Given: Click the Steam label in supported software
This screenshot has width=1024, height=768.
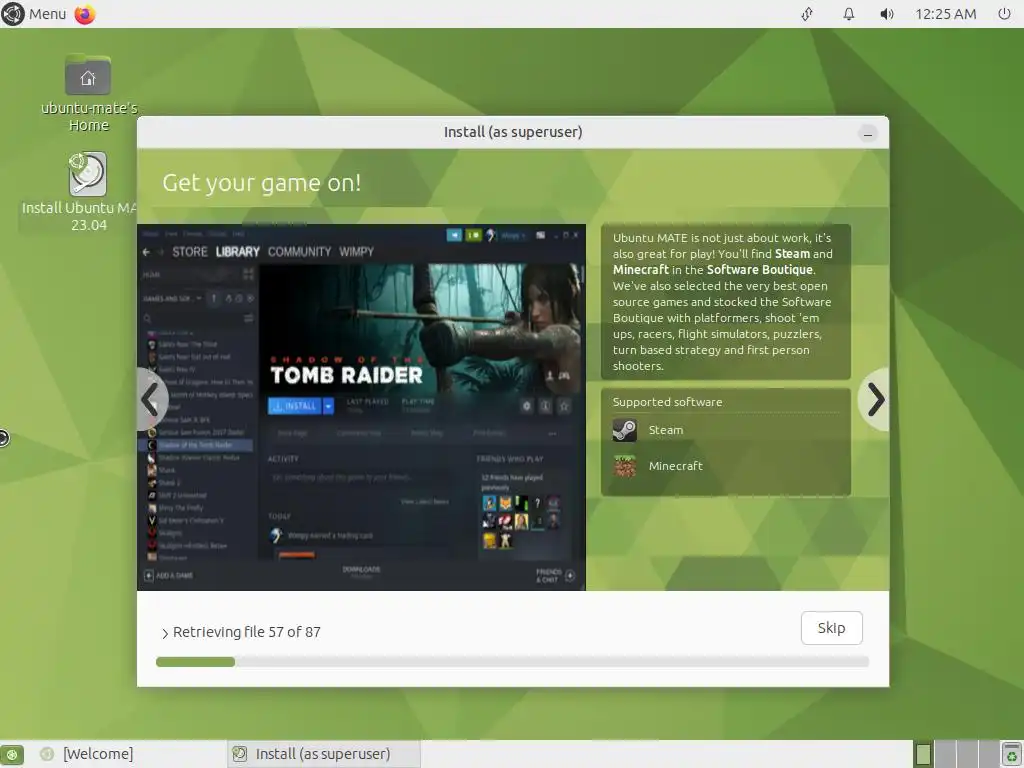Looking at the screenshot, I should 665,430.
